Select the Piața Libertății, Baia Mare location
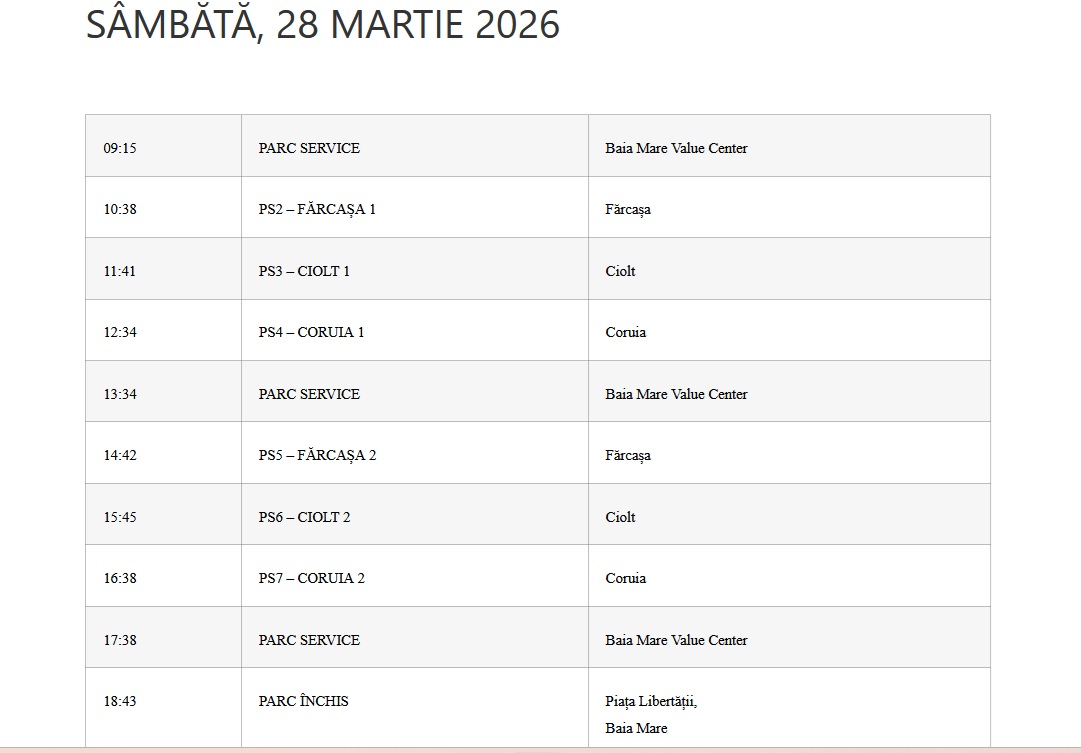Image resolution: width=1081 pixels, height=753 pixels. (x=650, y=714)
